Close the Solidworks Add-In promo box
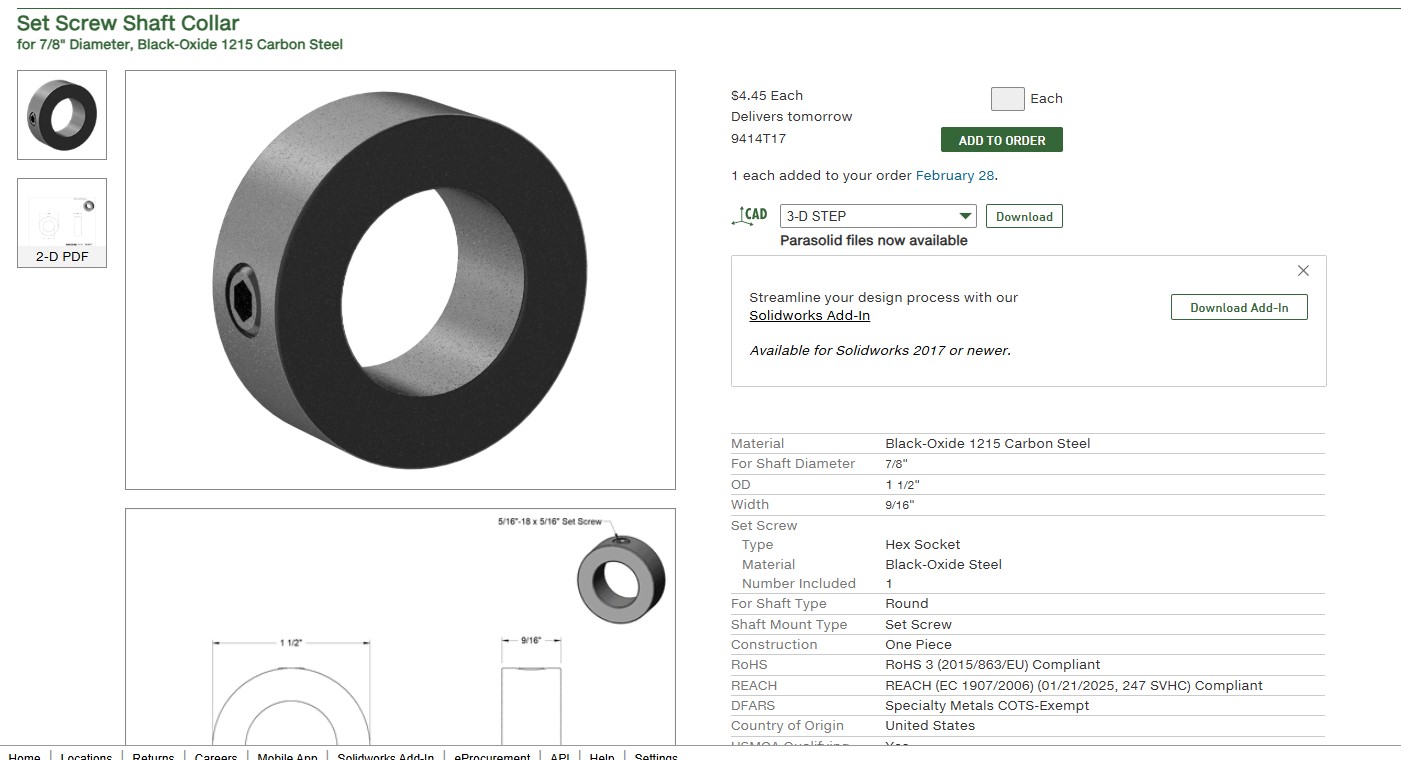 [1302, 271]
